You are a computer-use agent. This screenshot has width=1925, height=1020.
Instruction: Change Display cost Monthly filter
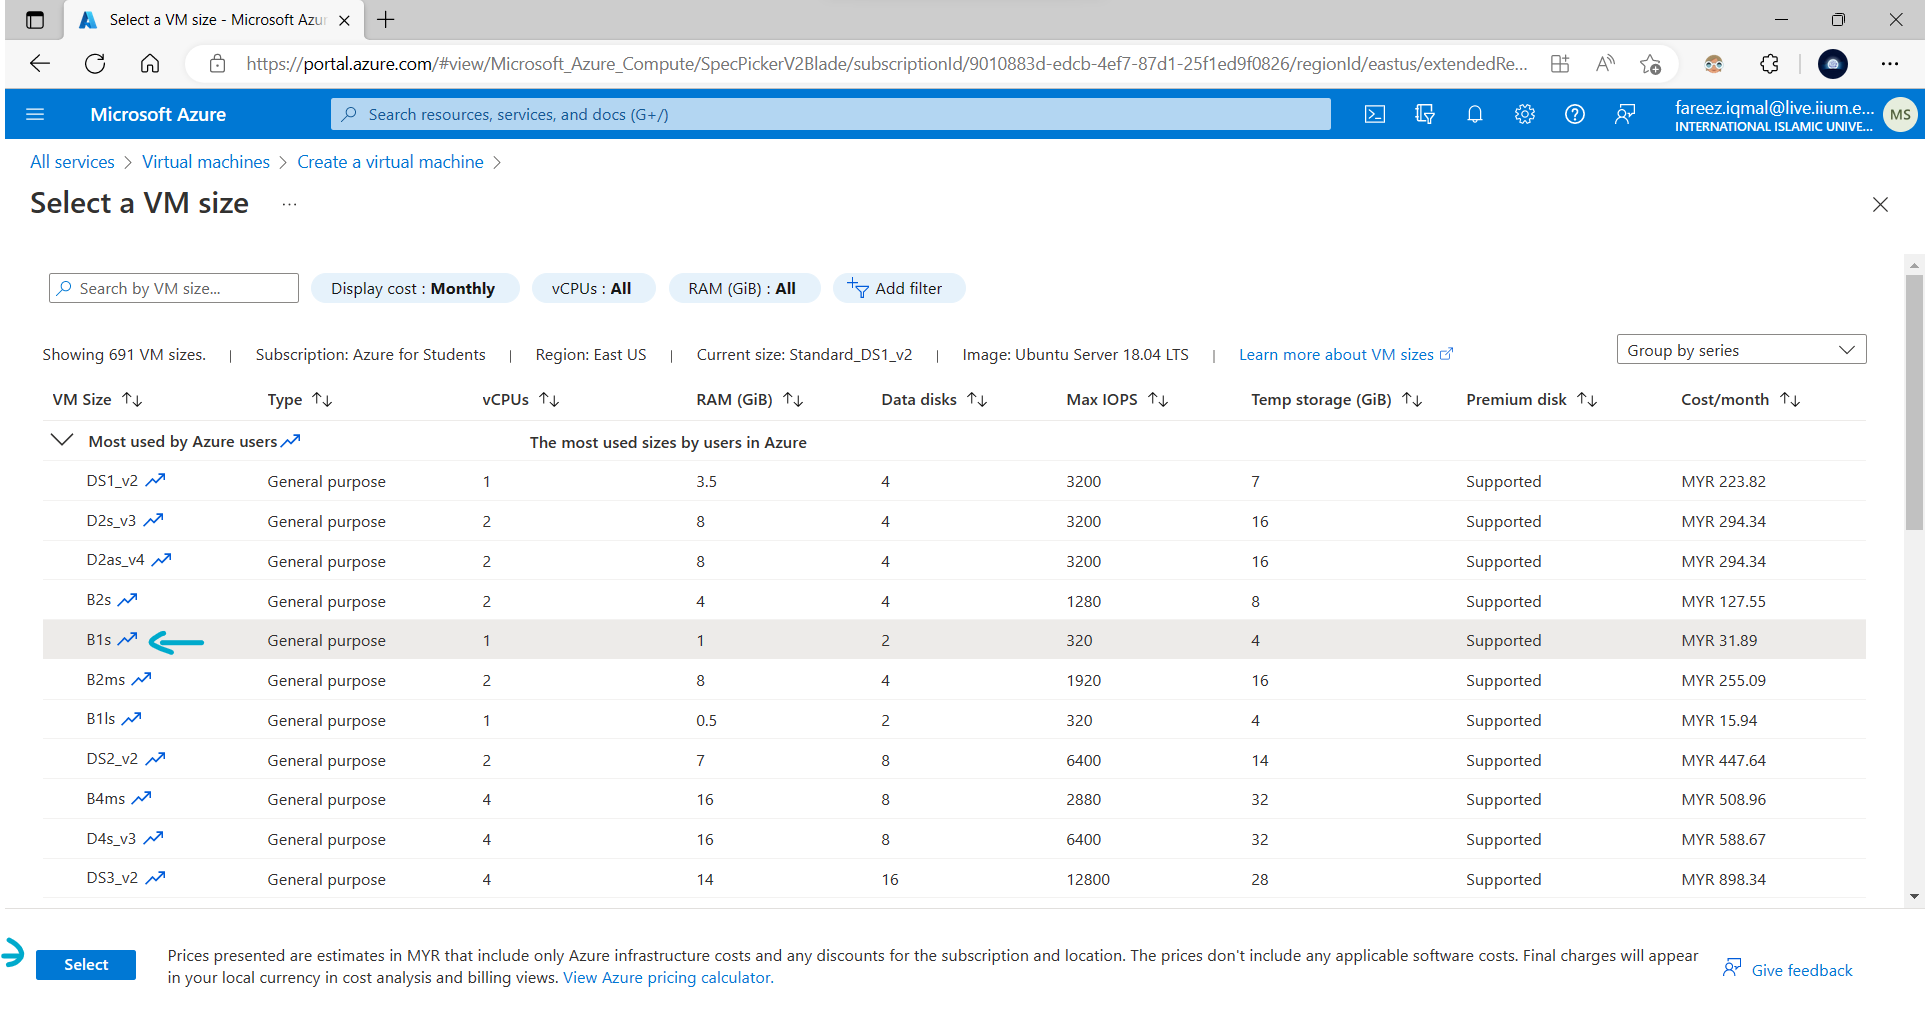pos(414,288)
